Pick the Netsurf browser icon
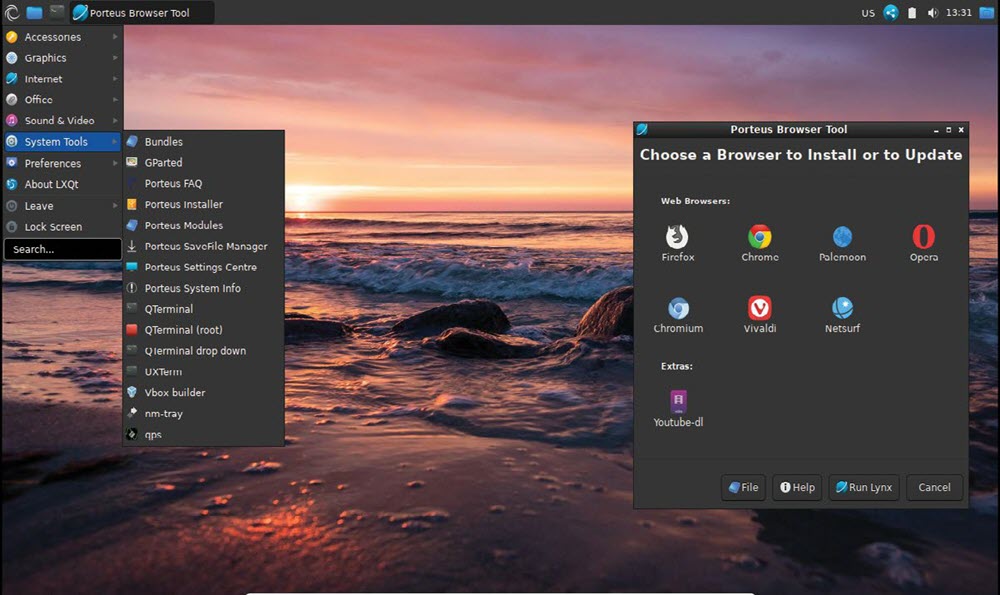The height and width of the screenshot is (595, 1000). (842, 309)
